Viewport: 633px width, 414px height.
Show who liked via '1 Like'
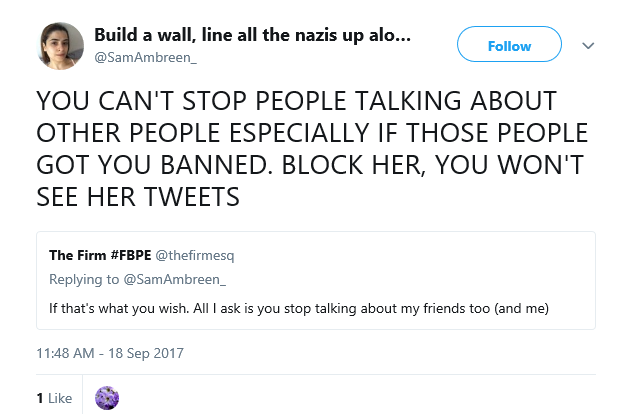pyautogui.click(x=54, y=398)
